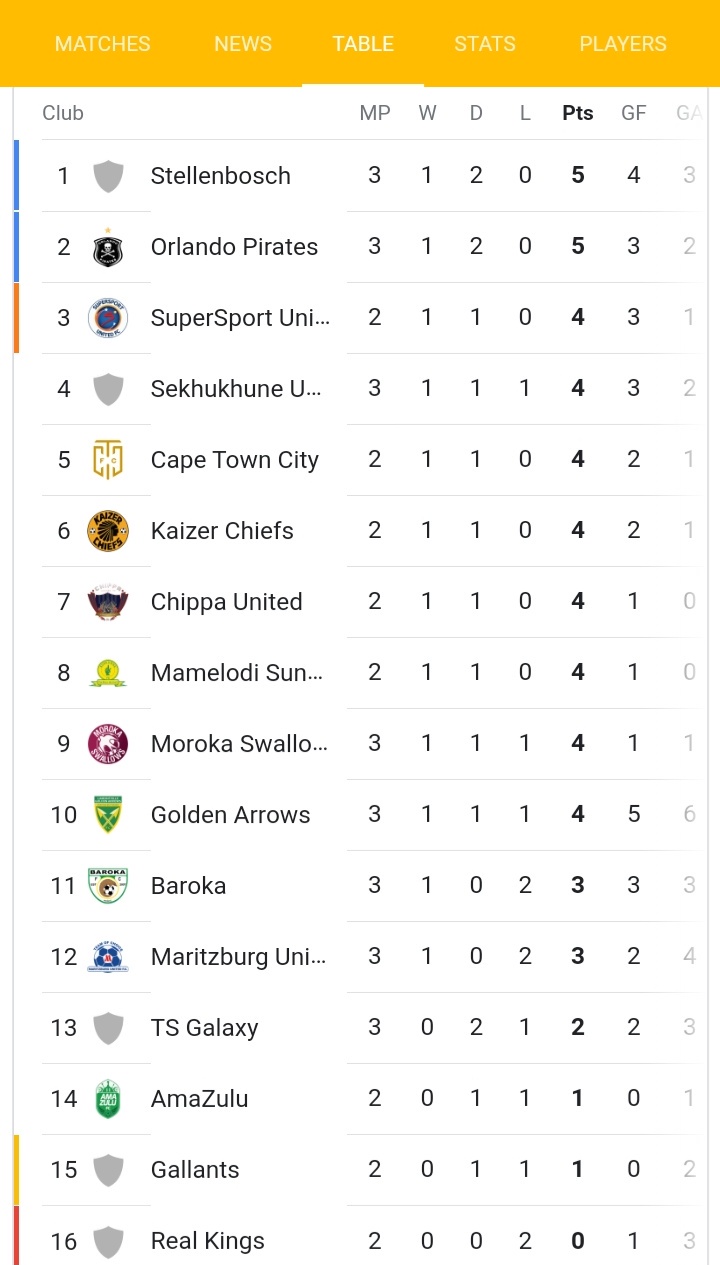
Task: Open the News tab
Action: [243, 44]
